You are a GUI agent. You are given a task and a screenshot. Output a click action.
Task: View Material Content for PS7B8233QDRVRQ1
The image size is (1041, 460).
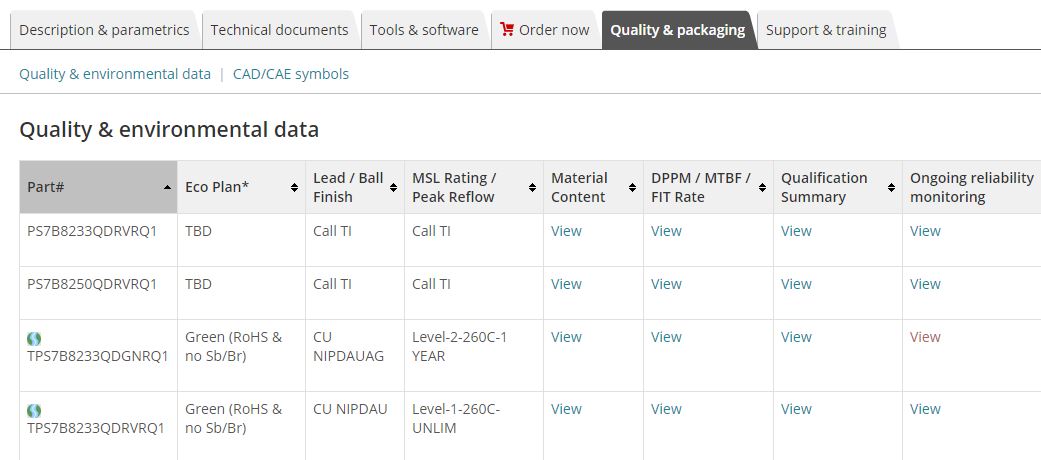(x=566, y=231)
